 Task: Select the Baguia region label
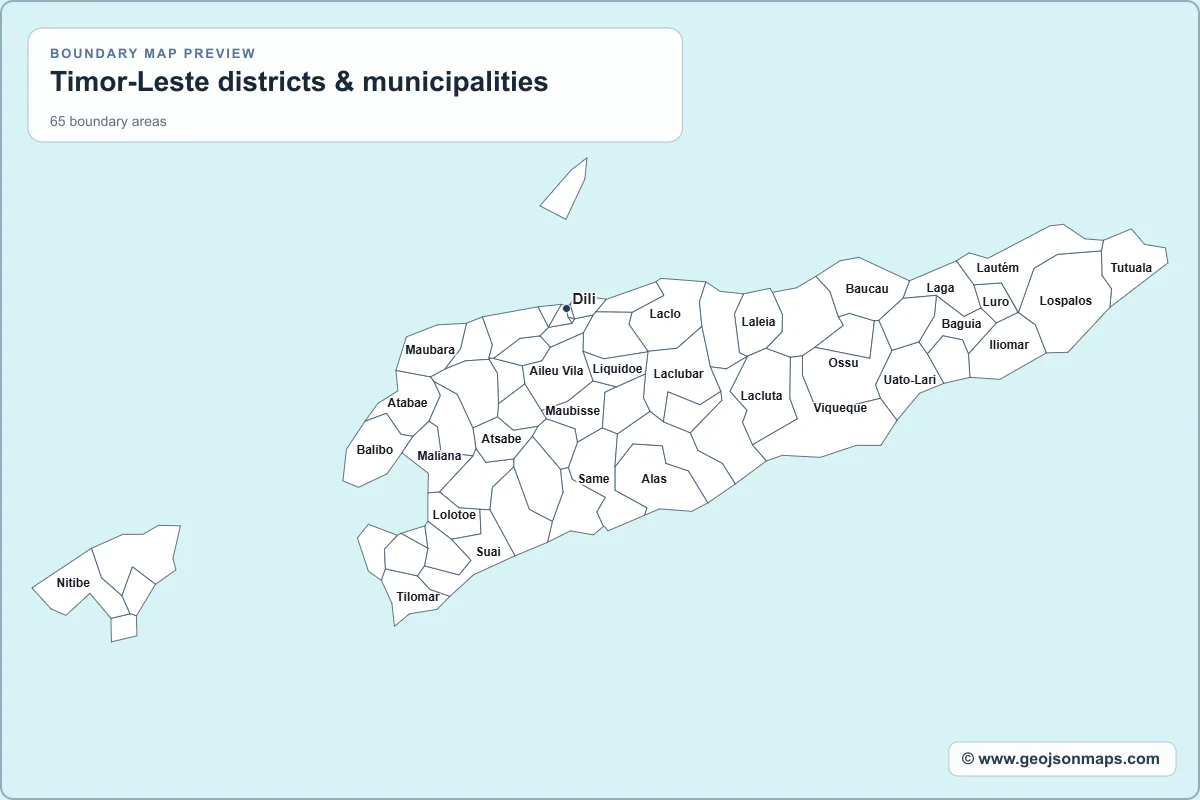(961, 324)
